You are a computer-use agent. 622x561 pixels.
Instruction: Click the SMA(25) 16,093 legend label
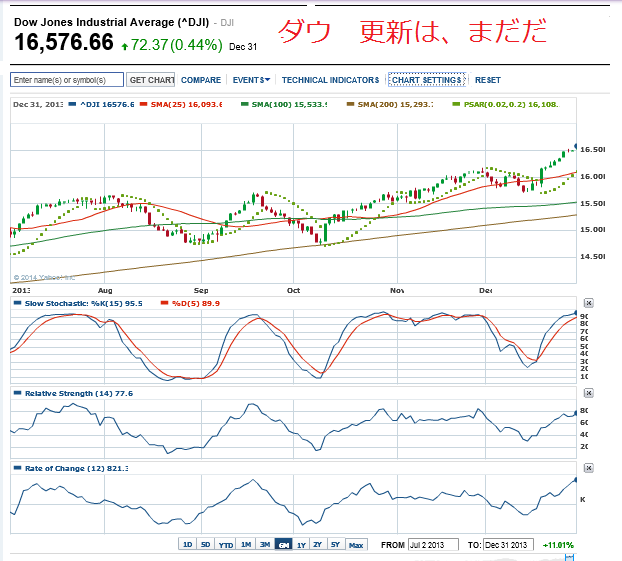(186, 105)
